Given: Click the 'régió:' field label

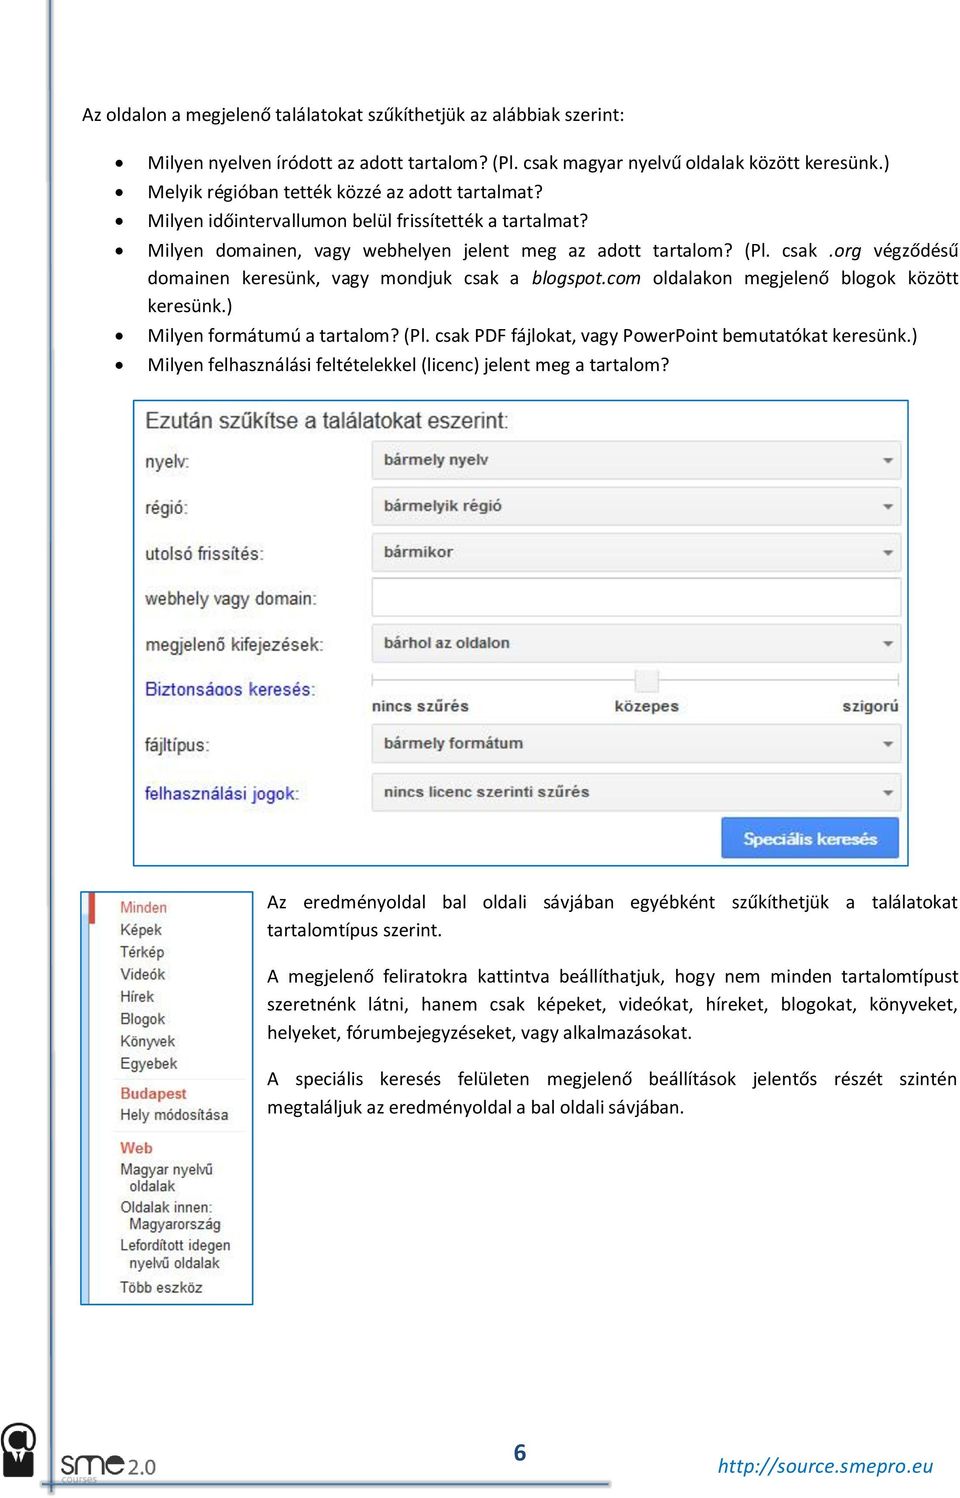Looking at the screenshot, I should [166, 508].
